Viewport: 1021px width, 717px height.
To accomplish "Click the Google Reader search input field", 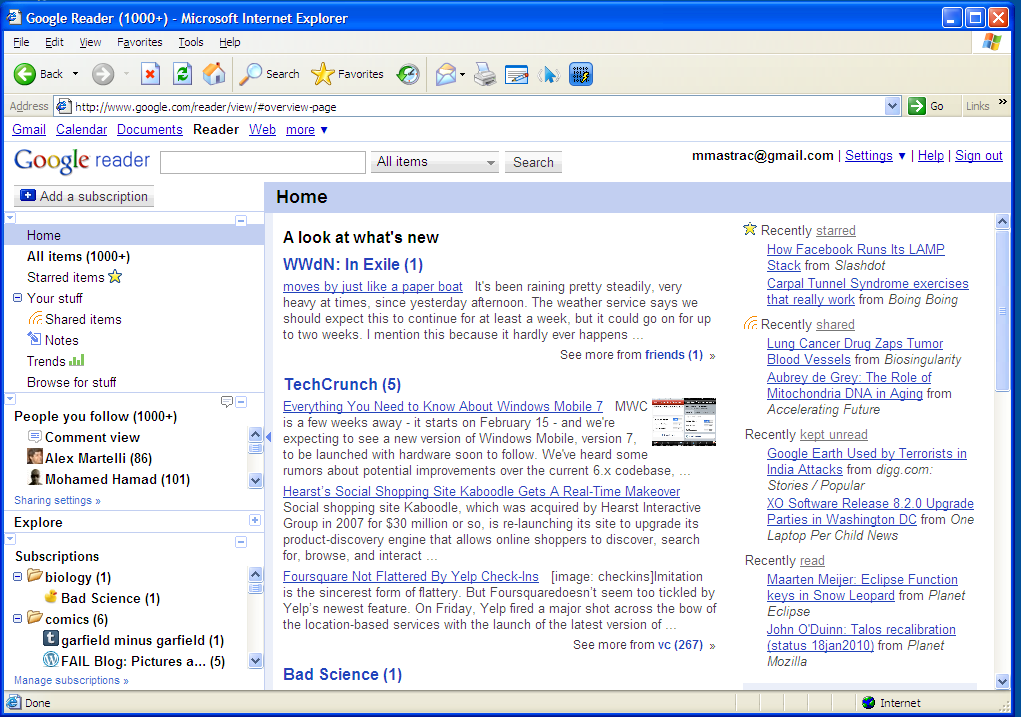I will point(263,162).
